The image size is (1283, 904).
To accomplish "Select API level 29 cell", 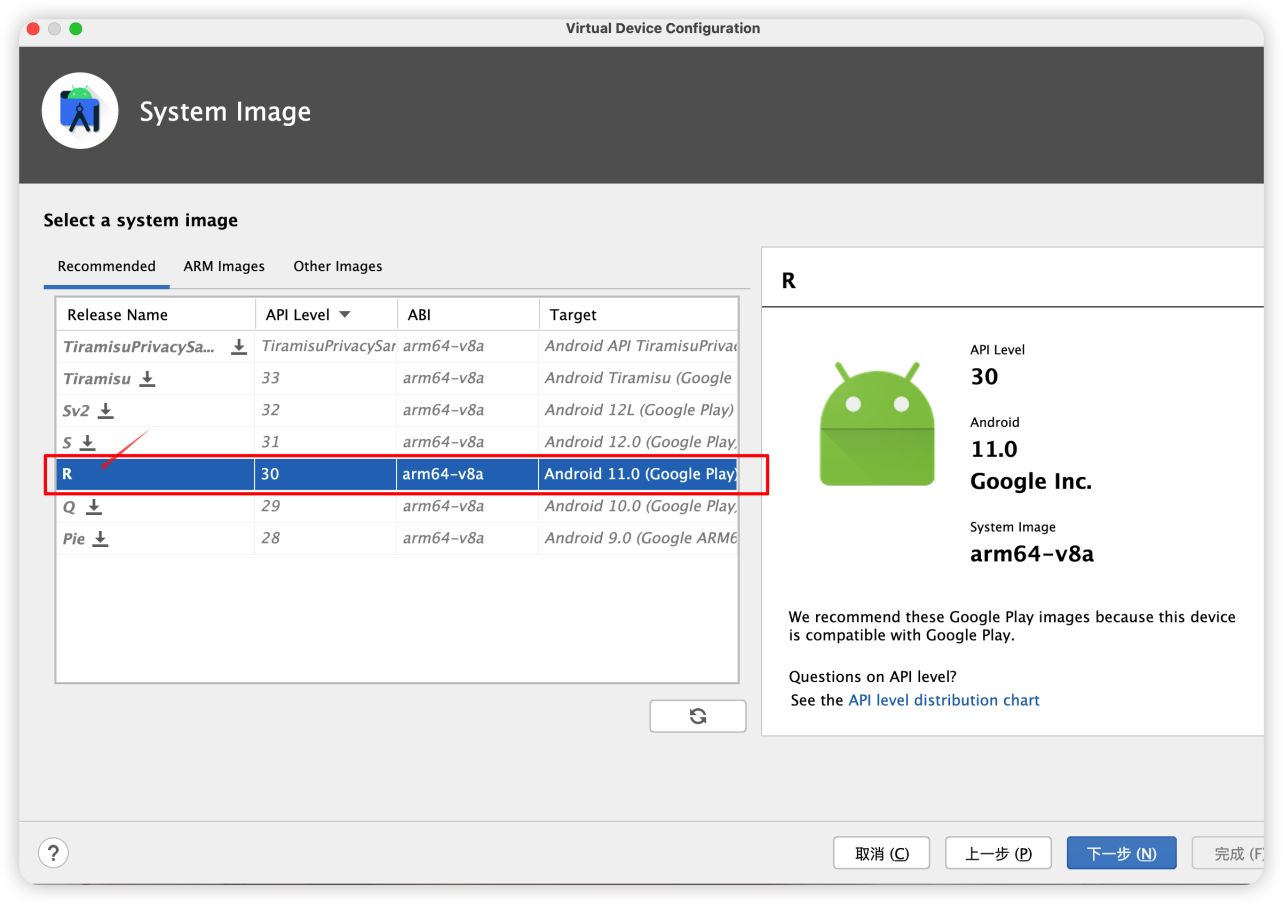I will point(270,507).
